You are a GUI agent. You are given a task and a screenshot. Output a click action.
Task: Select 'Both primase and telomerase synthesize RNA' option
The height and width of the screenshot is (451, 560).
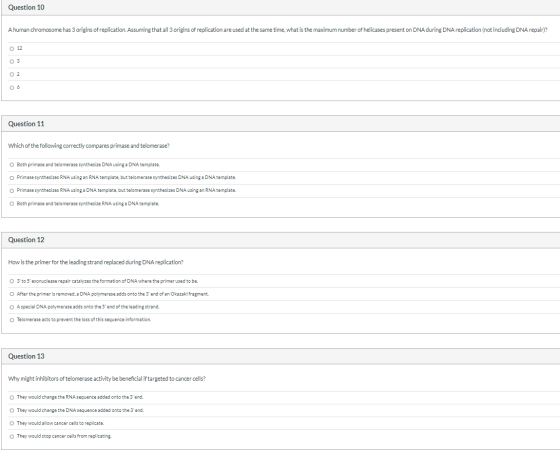point(12,204)
